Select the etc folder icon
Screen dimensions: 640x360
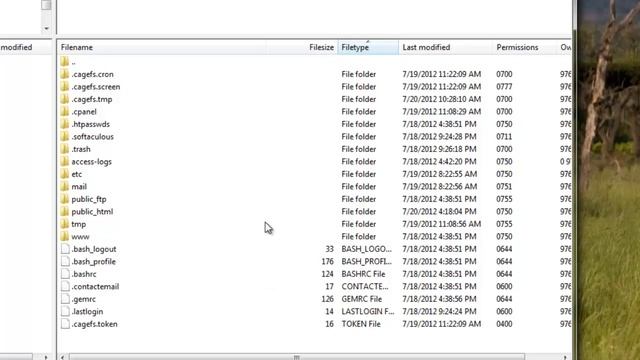click(64, 174)
